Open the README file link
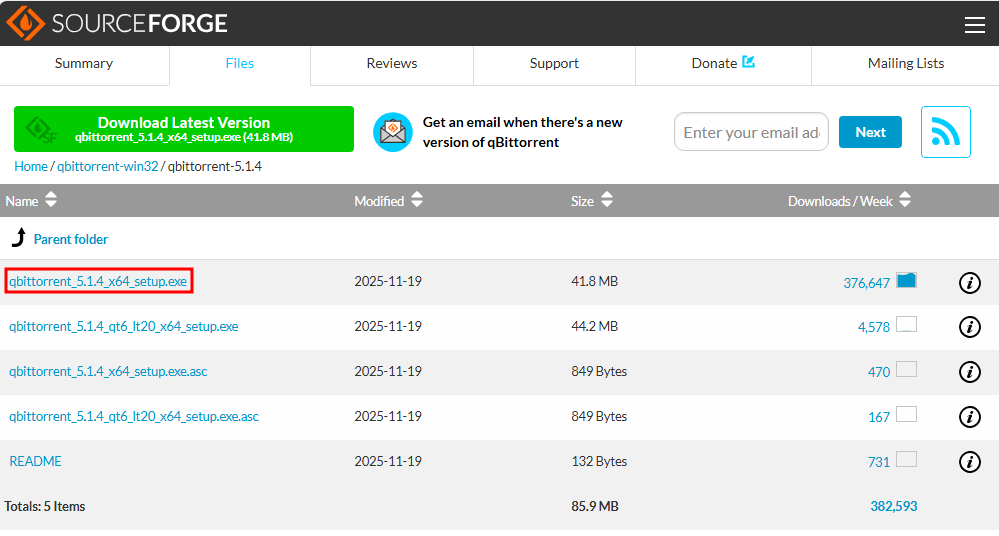999x536 pixels. point(35,461)
